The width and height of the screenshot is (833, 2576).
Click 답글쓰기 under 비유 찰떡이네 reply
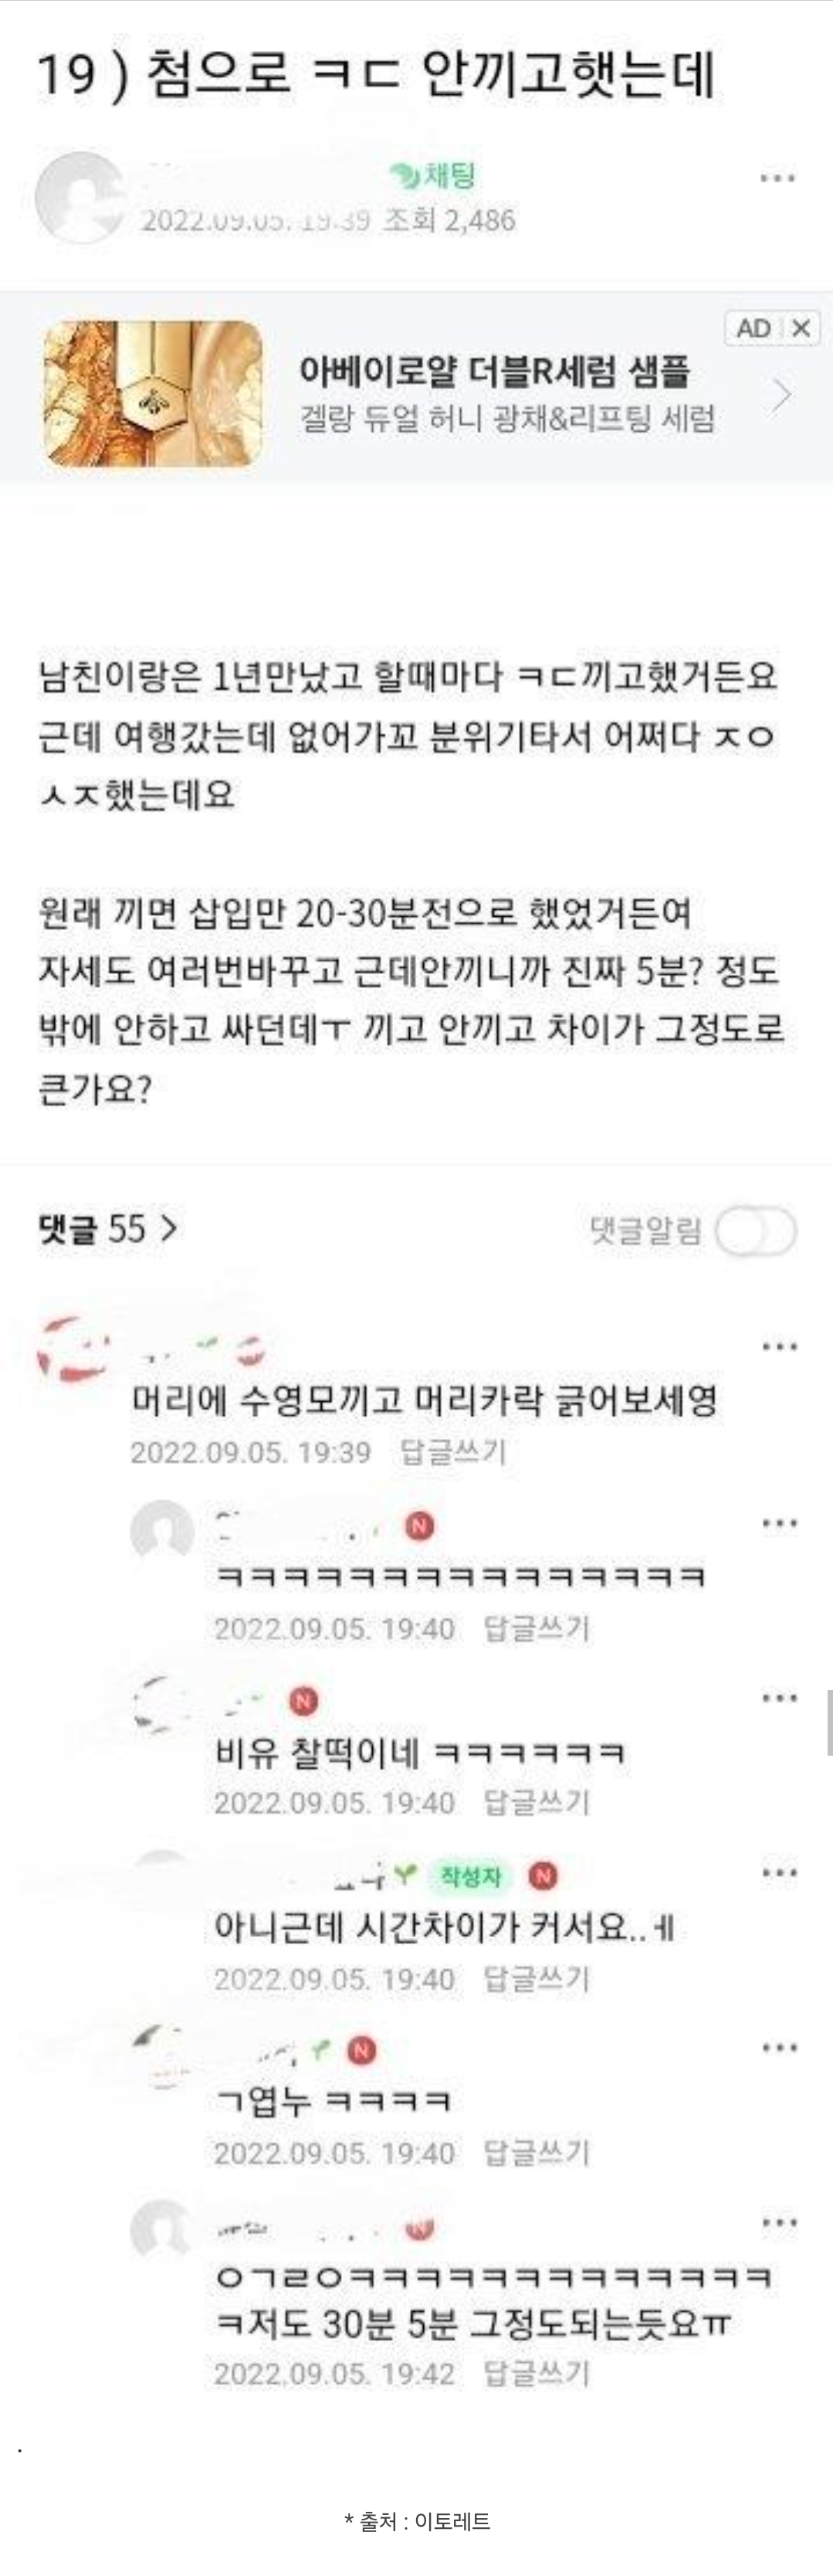point(536,1802)
